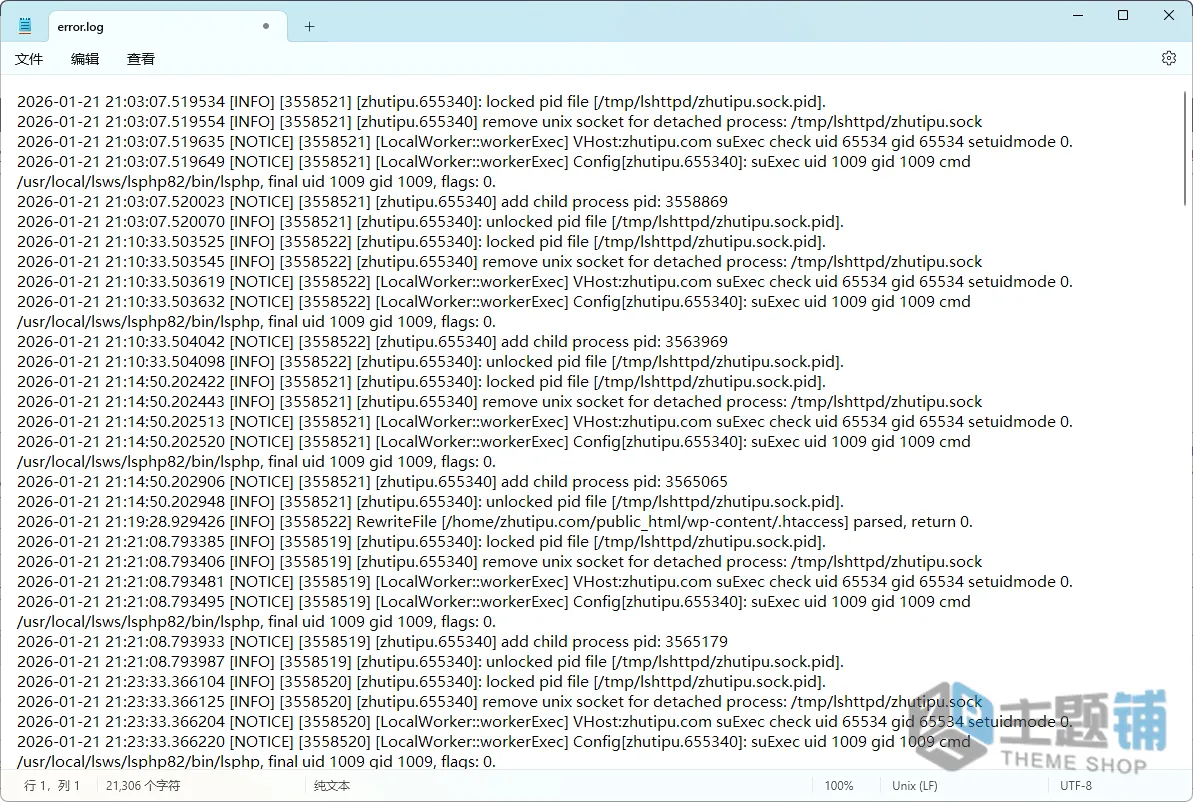Close the Notepad window
Screen dimensions: 1193x802
pos(1169,15)
